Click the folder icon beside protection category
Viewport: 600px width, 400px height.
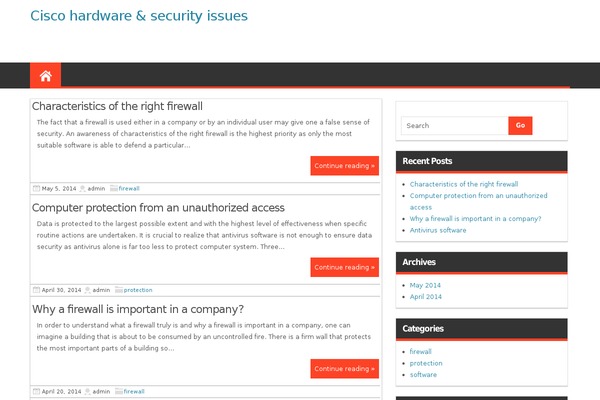[119, 290]
